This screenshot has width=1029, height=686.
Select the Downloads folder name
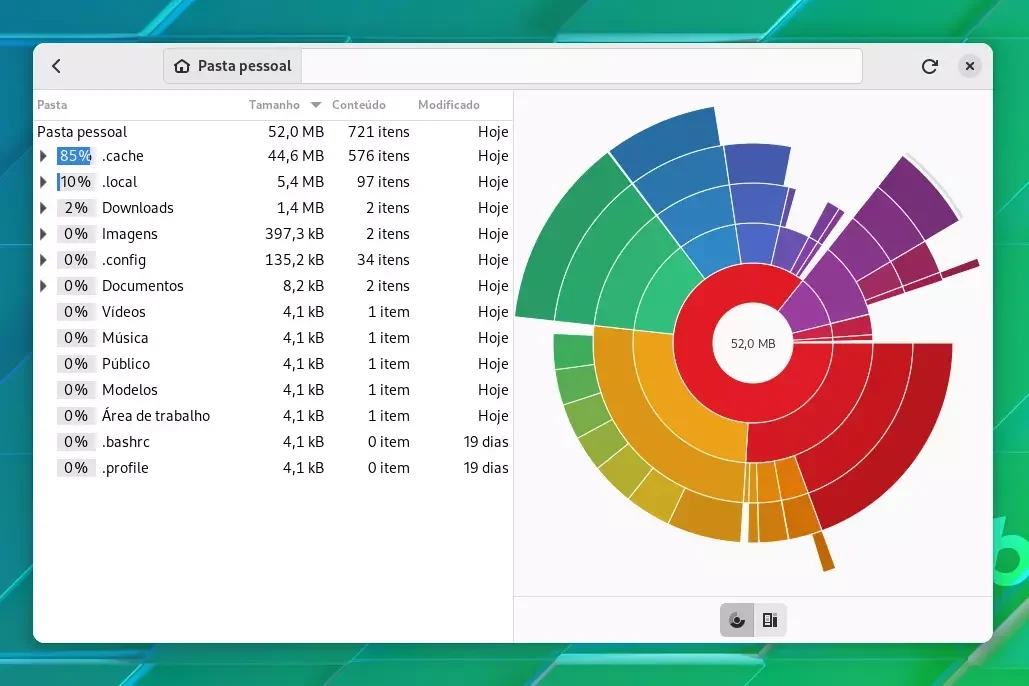coord(138,208)
